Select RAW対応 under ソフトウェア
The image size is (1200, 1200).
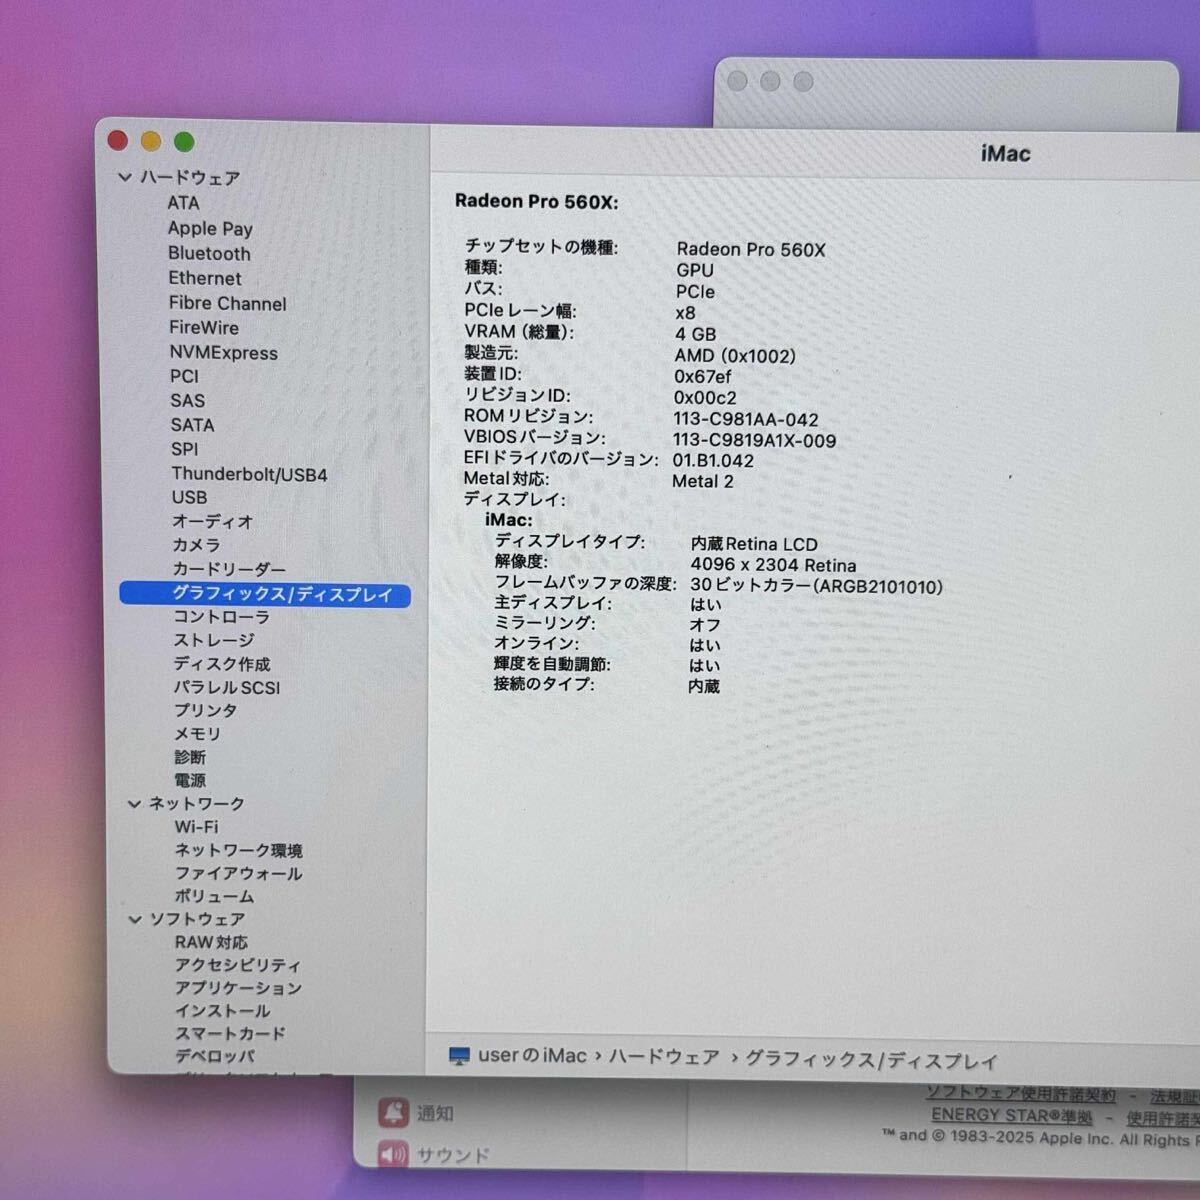[211, 943]
